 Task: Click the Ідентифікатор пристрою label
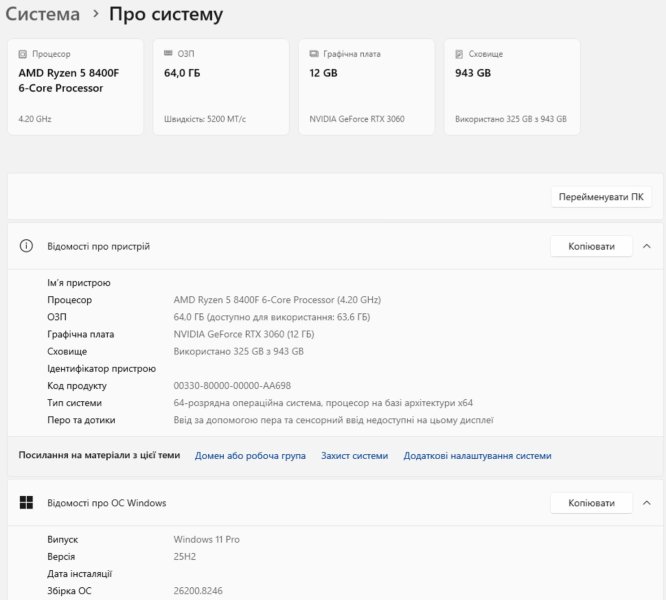coord(102,369)
